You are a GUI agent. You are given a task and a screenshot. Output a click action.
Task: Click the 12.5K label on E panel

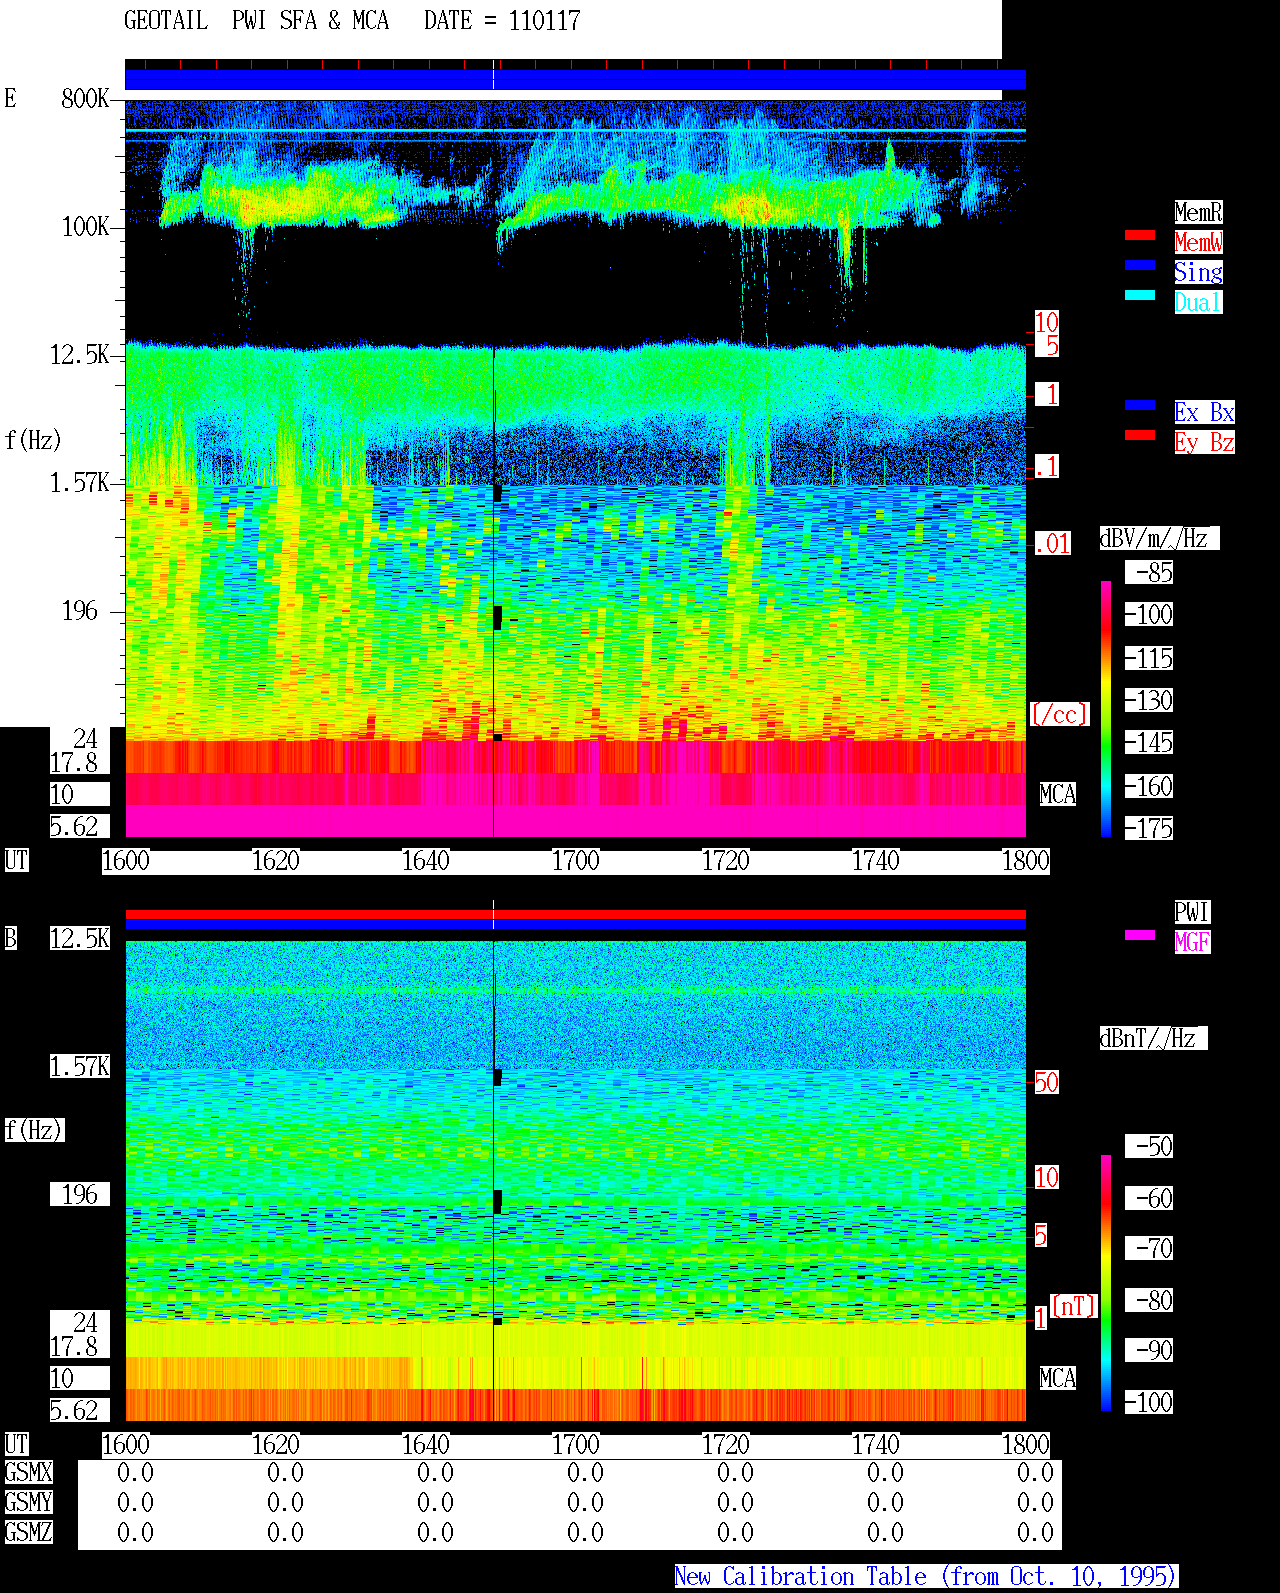[x=80, y=354]
